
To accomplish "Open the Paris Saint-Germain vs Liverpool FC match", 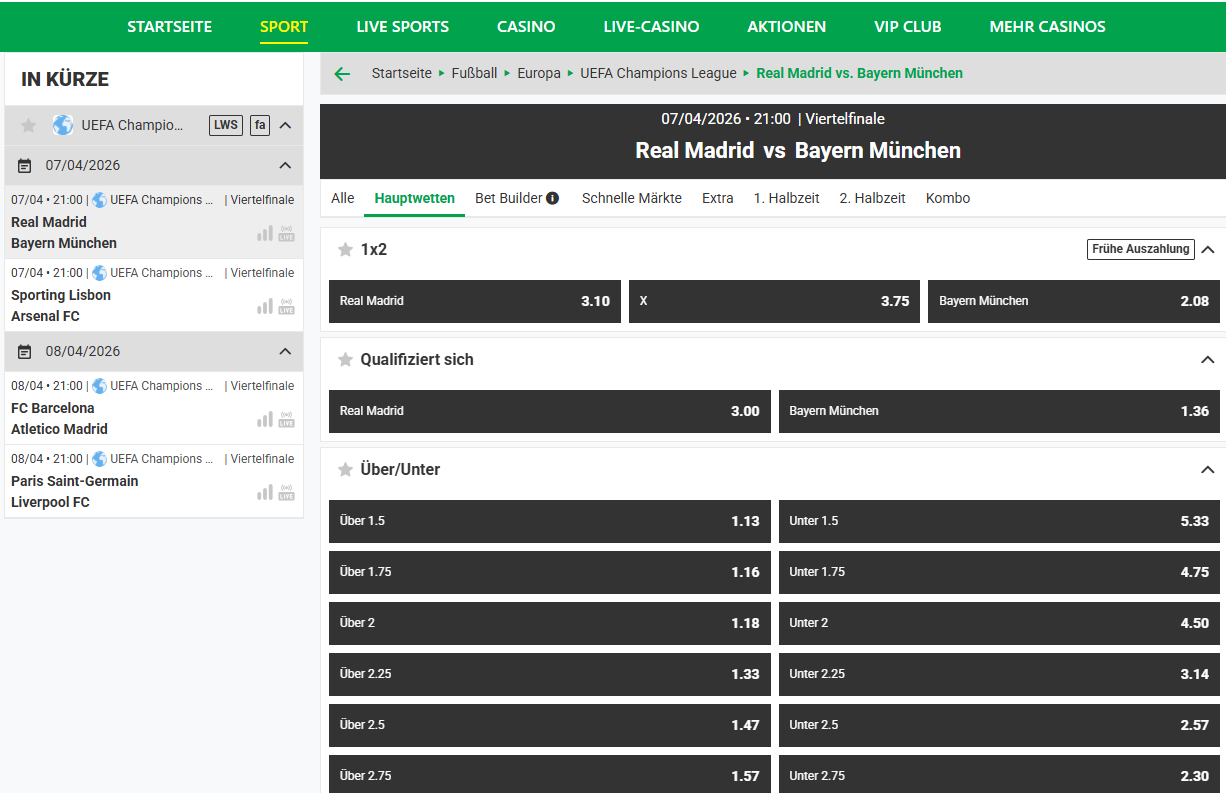I will click(x=154, y=481).
